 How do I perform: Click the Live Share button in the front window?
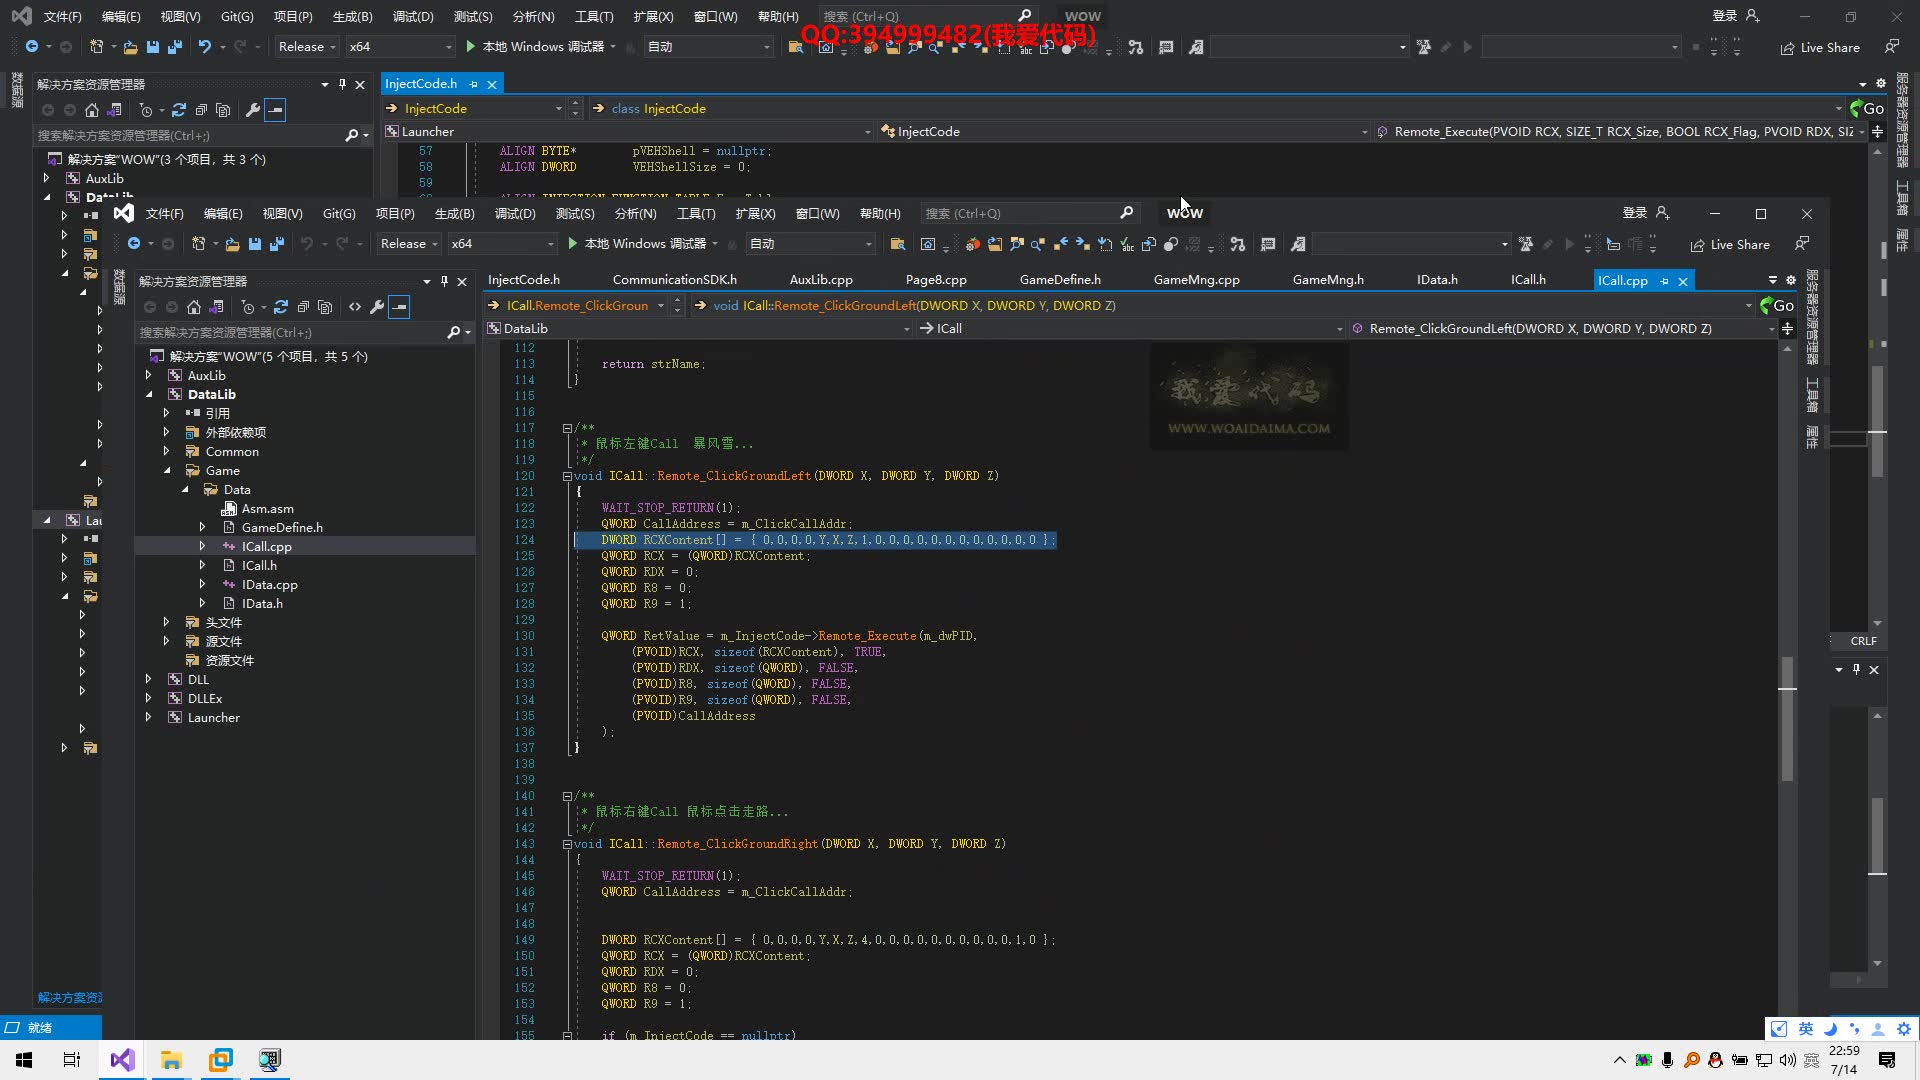point(1730,245)
